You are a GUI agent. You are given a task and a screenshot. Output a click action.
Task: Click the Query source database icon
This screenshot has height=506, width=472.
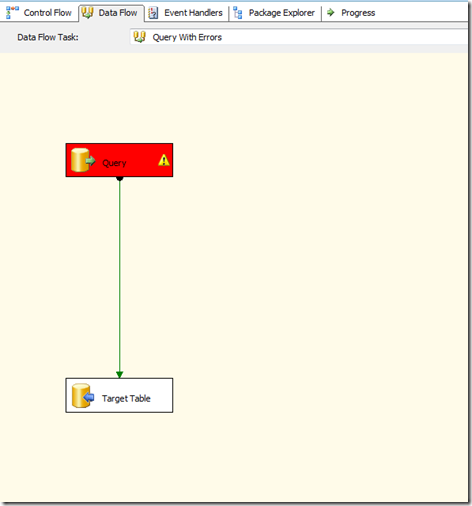point(83,160)
